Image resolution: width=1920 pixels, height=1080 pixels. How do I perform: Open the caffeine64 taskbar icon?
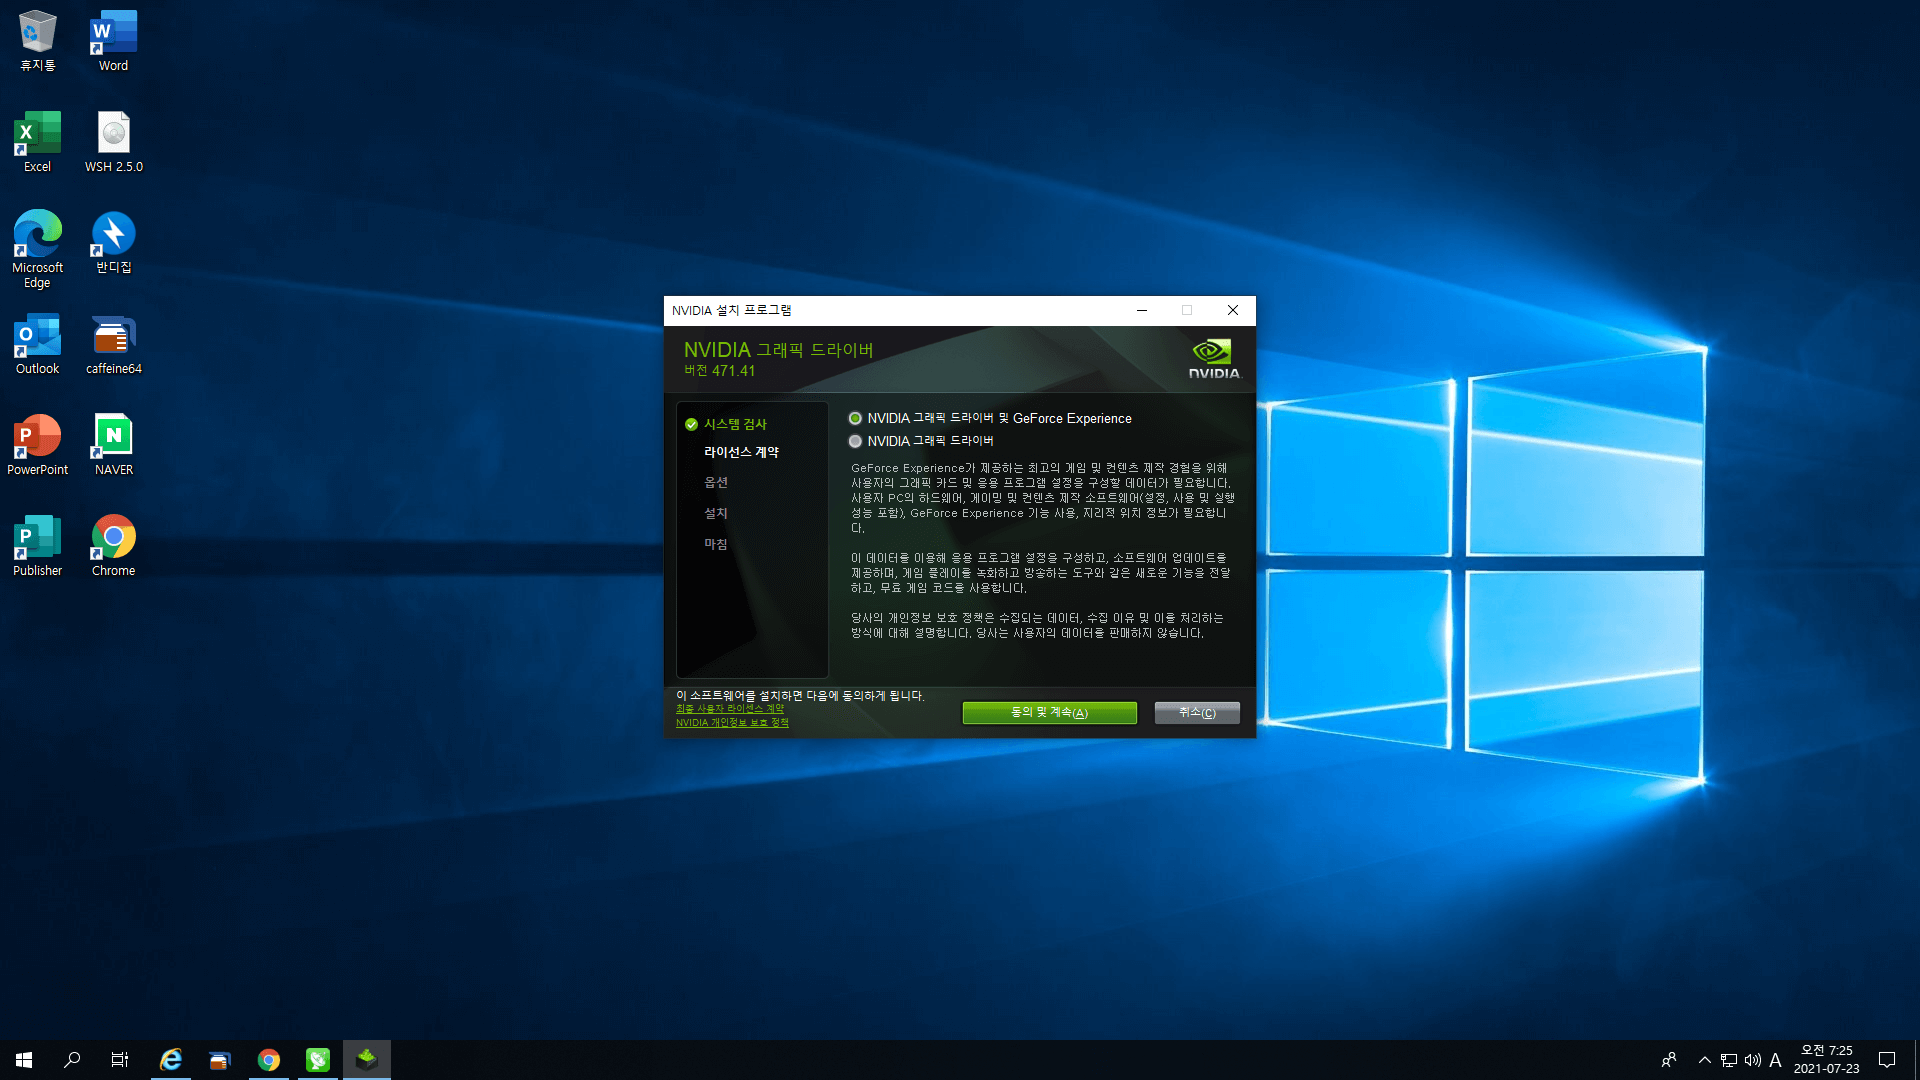point(220,1060)
